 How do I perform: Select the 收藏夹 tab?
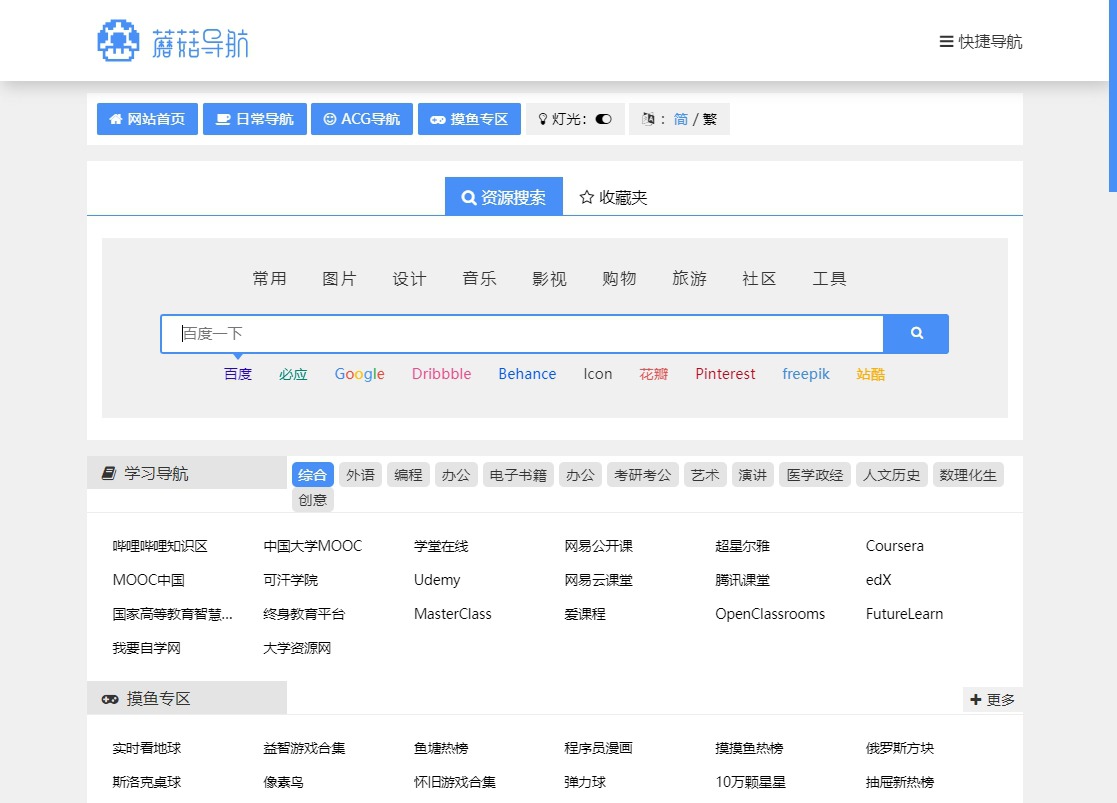click(613, 197)
